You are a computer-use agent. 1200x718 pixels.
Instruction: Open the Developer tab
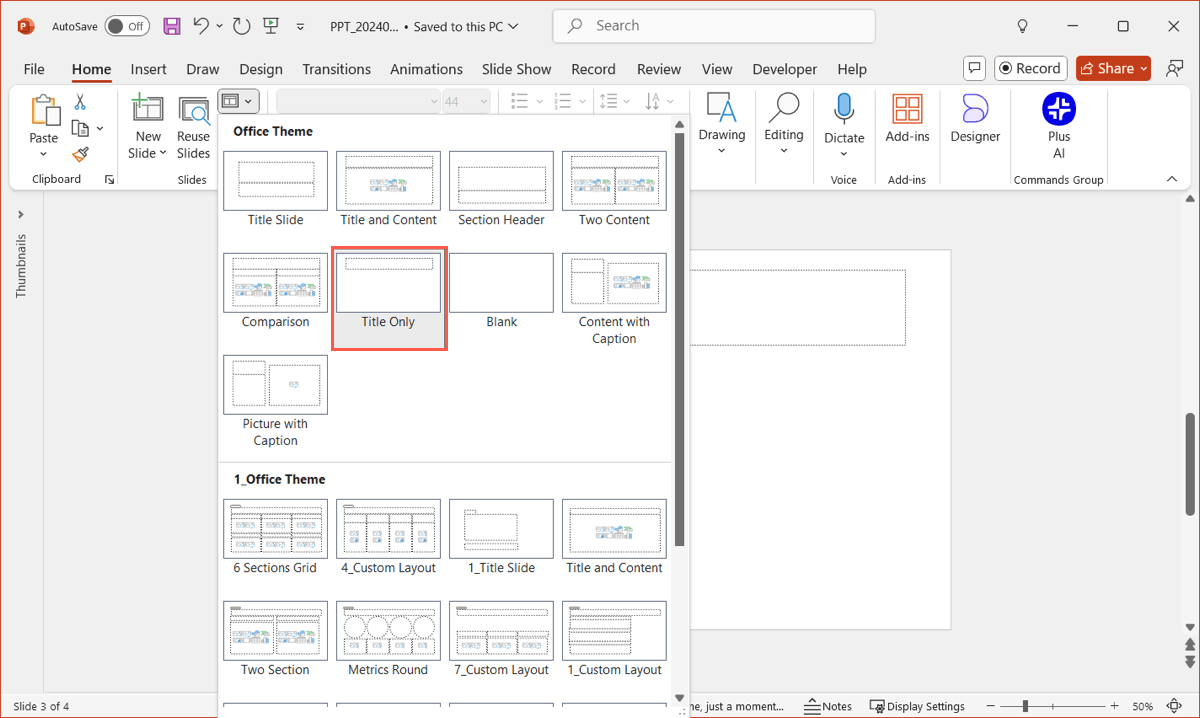[x=785, y=69]
